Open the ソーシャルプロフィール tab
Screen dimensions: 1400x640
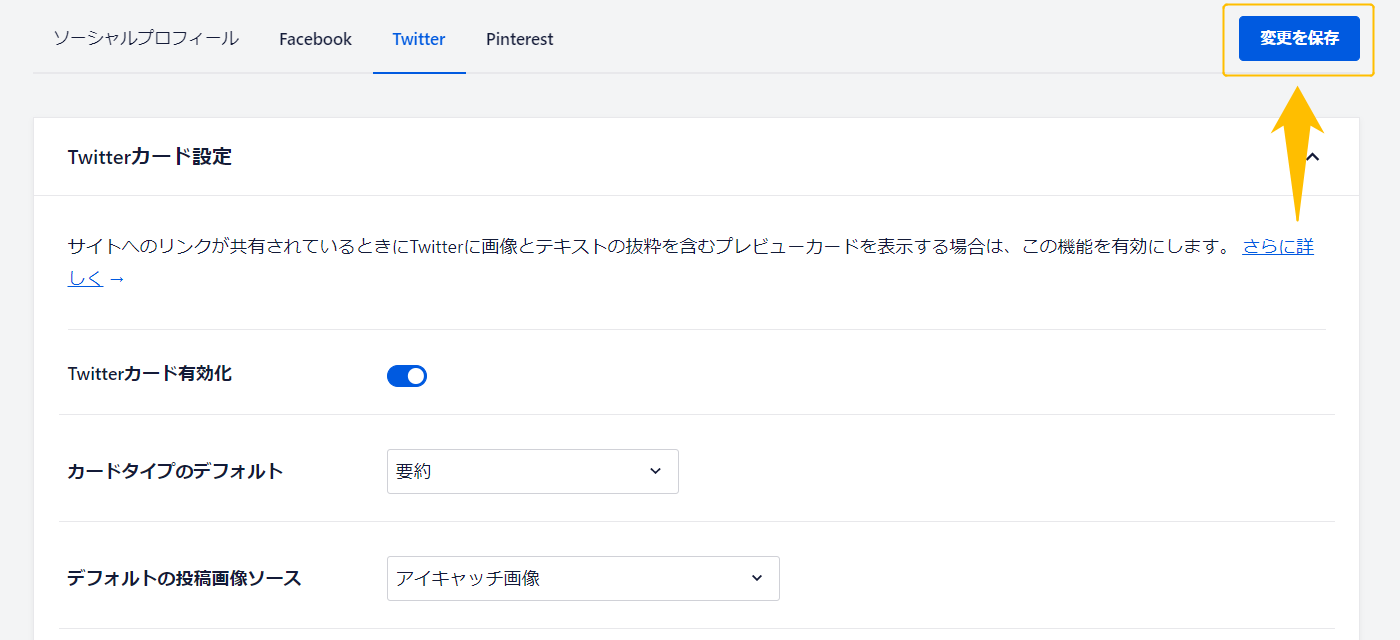click(x=146, y=39)
